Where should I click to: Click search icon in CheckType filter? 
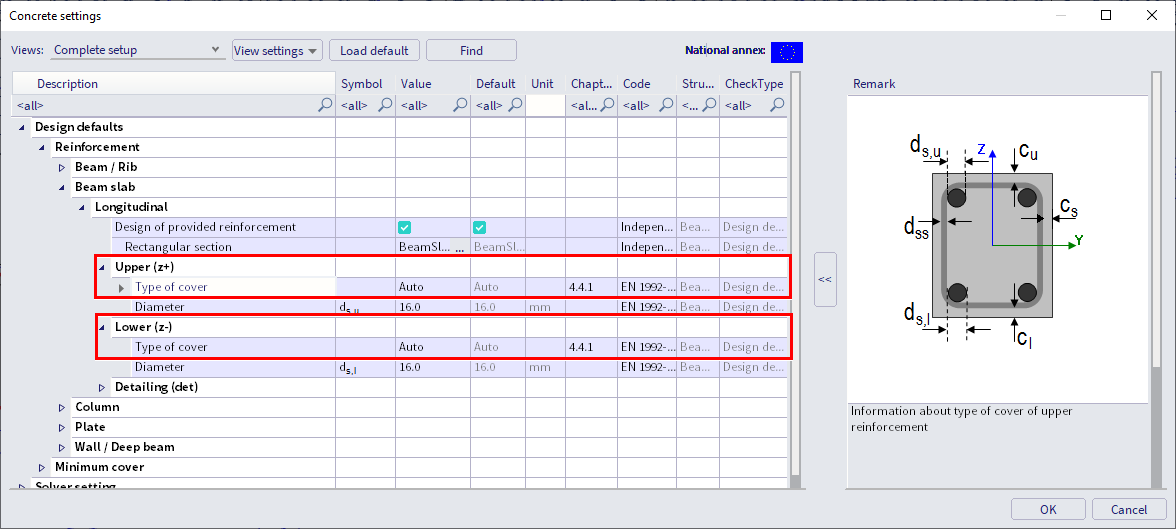[776, 105]
